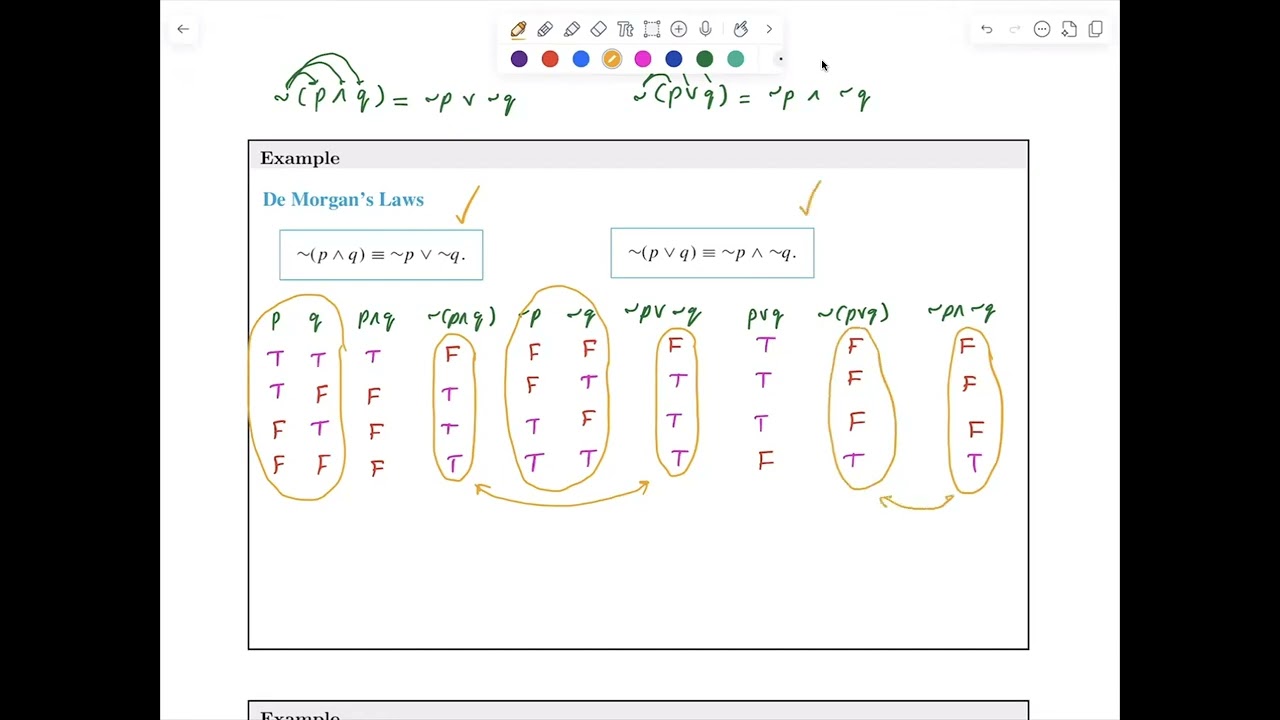Viewport: 1280px width, 720px height.
Task: Select the active orange pen color
Action: (x=612, y=59)
